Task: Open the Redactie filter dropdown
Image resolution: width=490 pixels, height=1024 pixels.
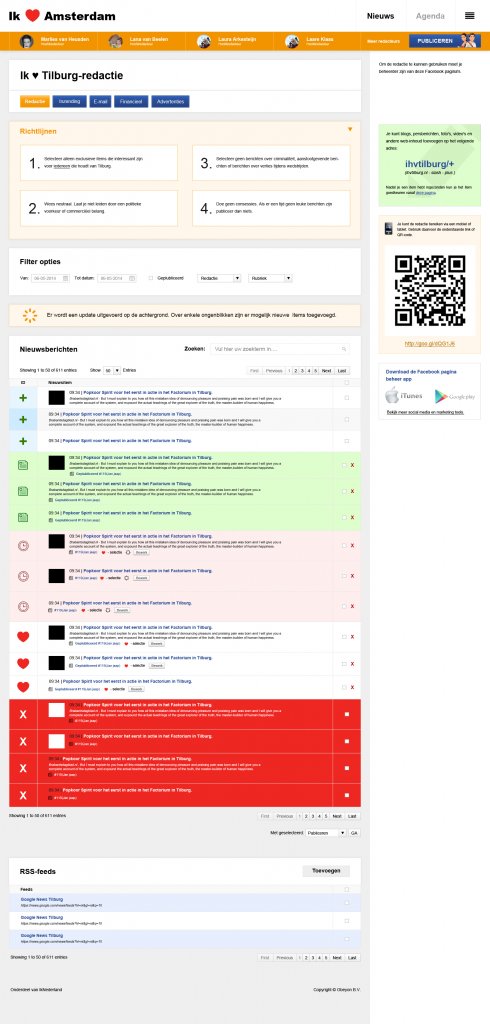Action: [220, 278]
